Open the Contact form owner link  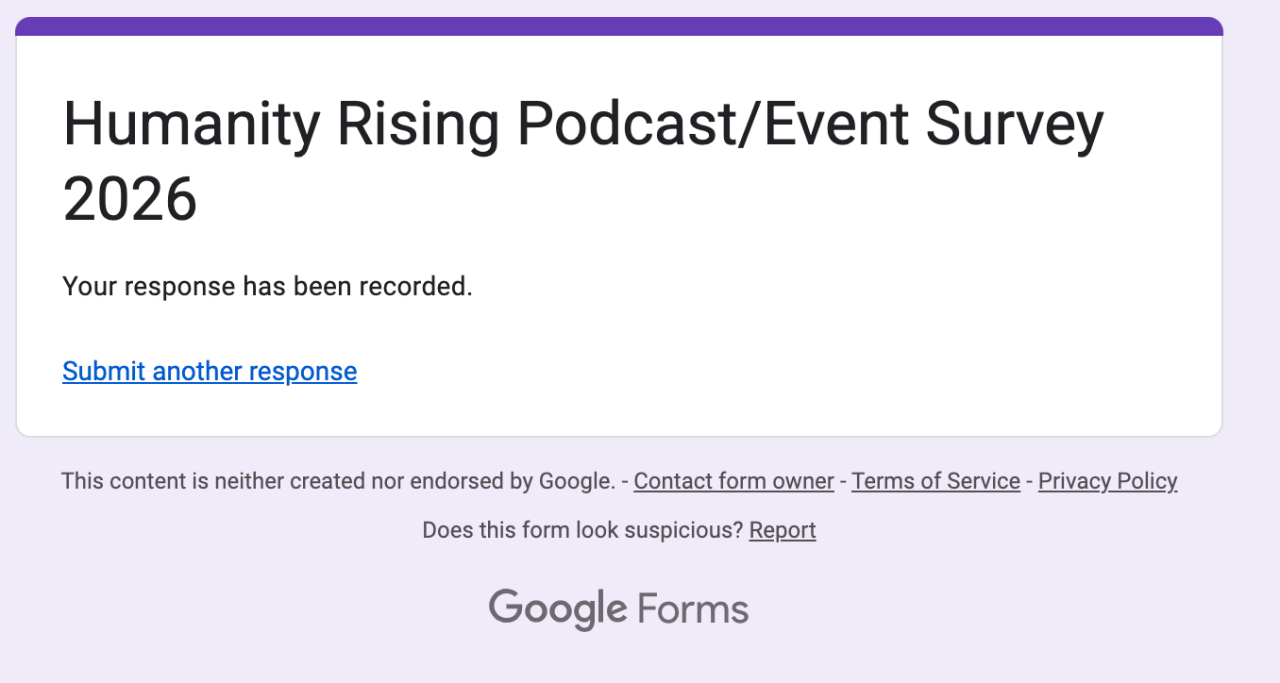pyautogui.click(x=733, y=481)
